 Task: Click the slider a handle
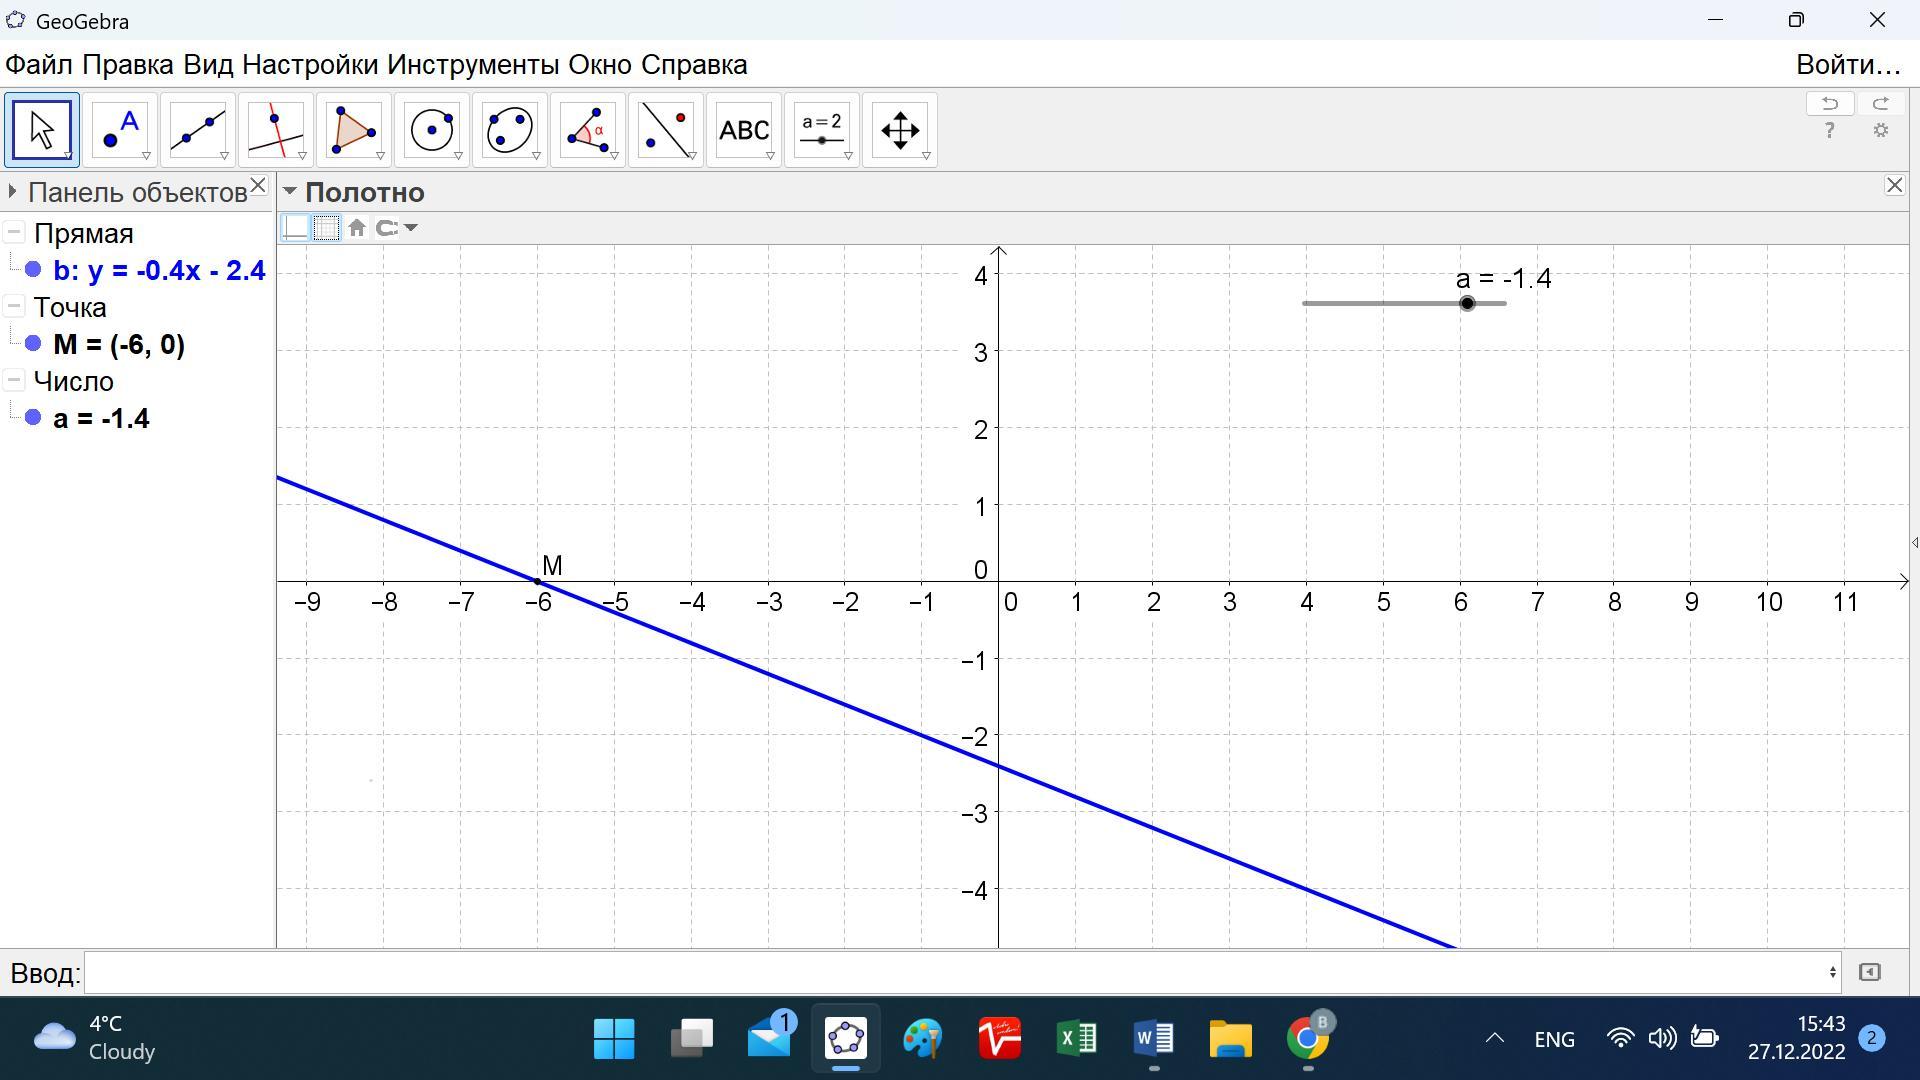pyautogui.click(x=1466, y=303)
